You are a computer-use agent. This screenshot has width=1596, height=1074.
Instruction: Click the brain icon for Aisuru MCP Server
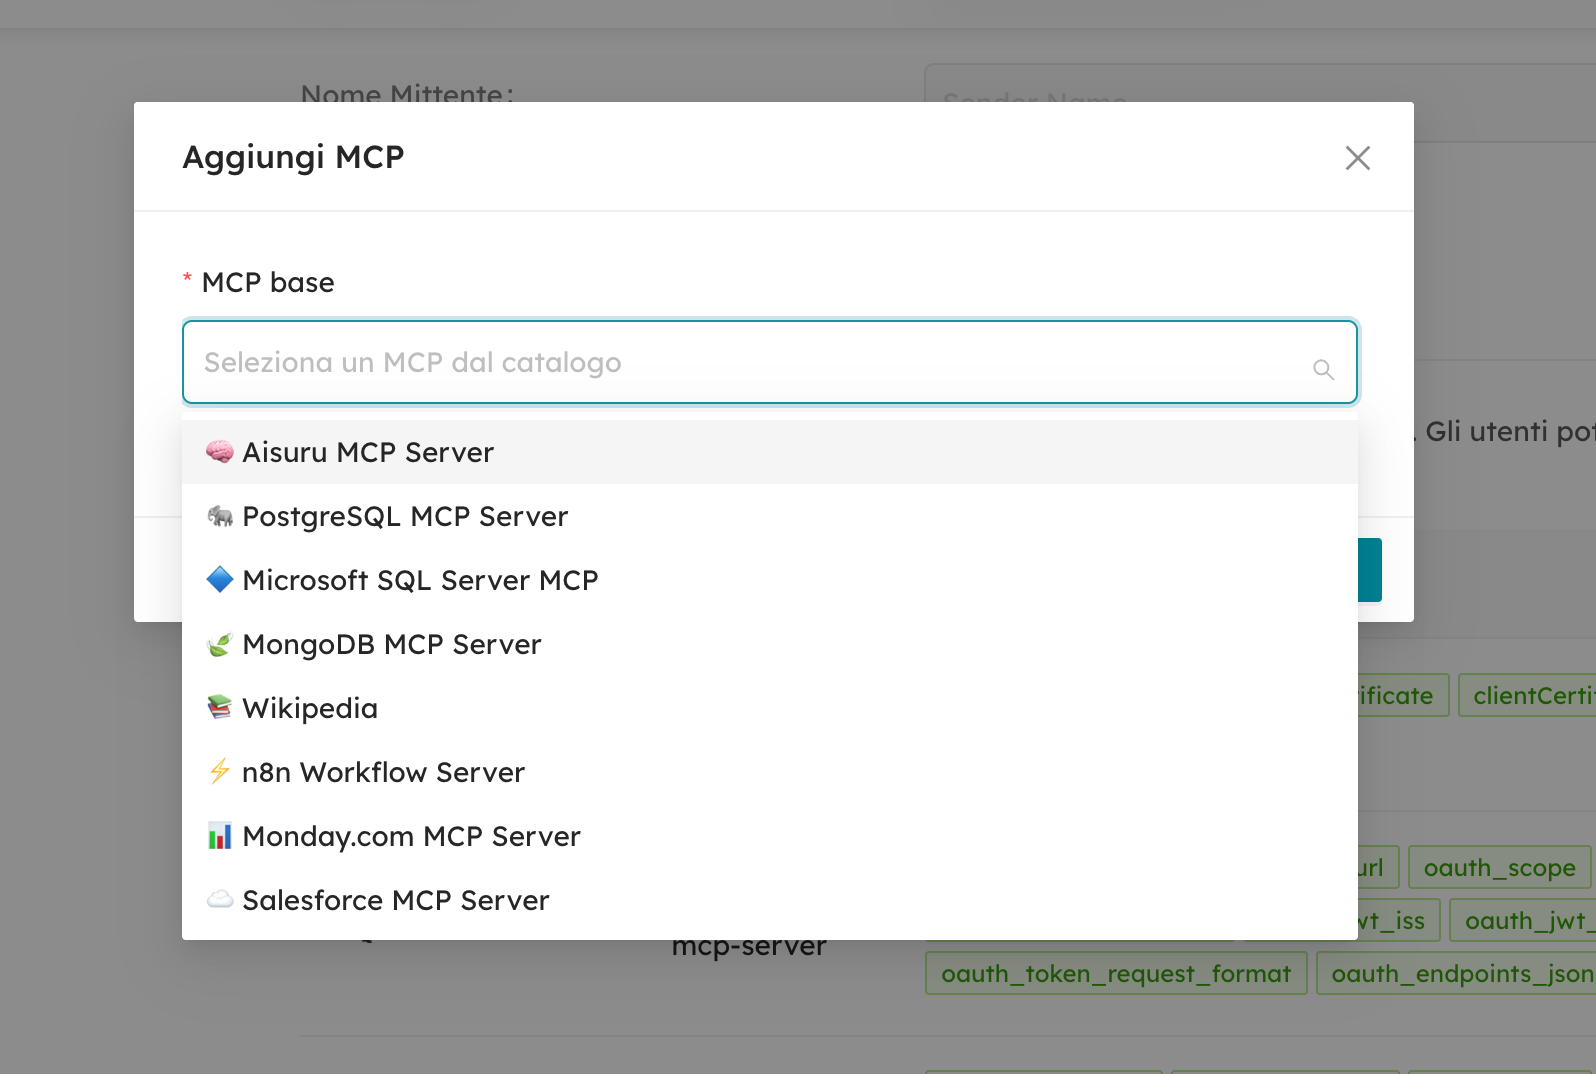tap(219, 452)
